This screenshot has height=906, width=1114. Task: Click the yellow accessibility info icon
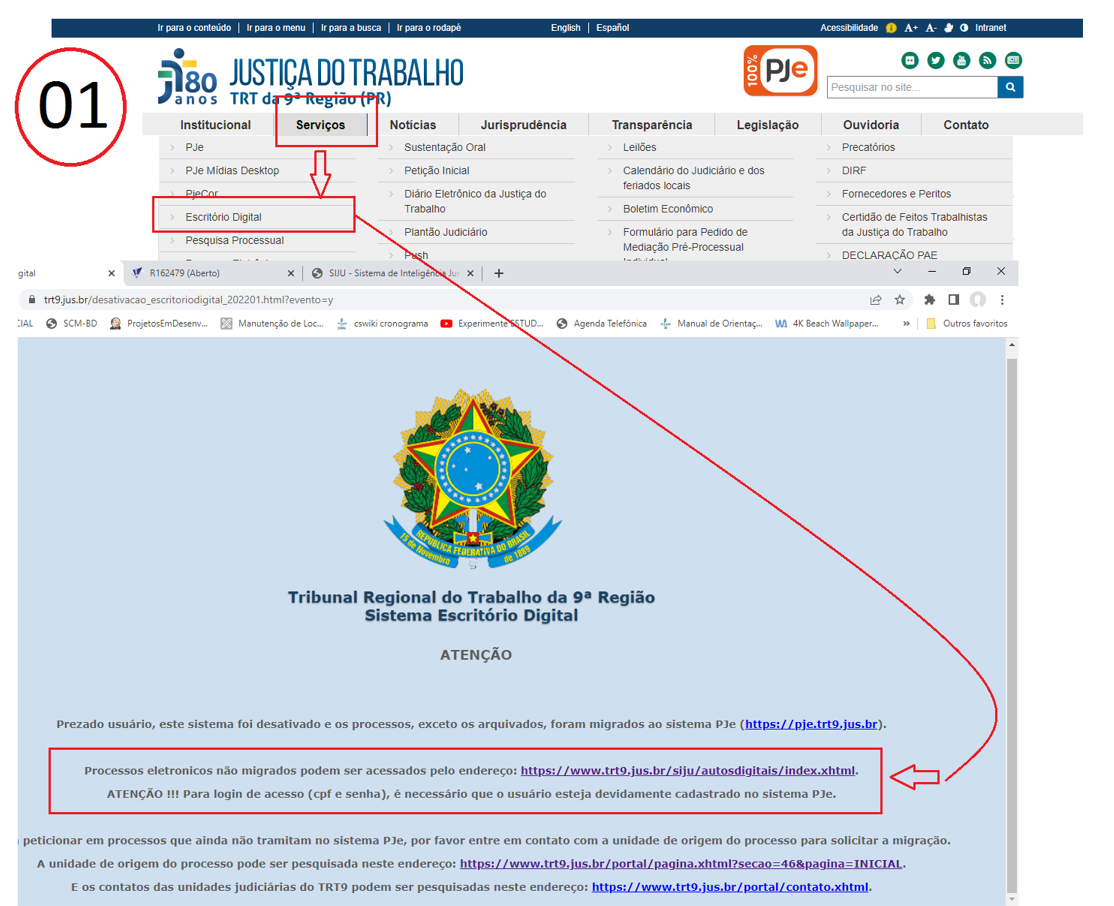click(x=891, y=28)
